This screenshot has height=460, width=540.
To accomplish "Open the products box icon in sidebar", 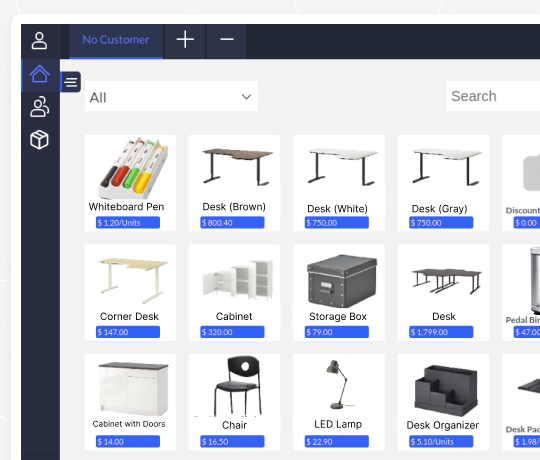I will coord(40,140).
